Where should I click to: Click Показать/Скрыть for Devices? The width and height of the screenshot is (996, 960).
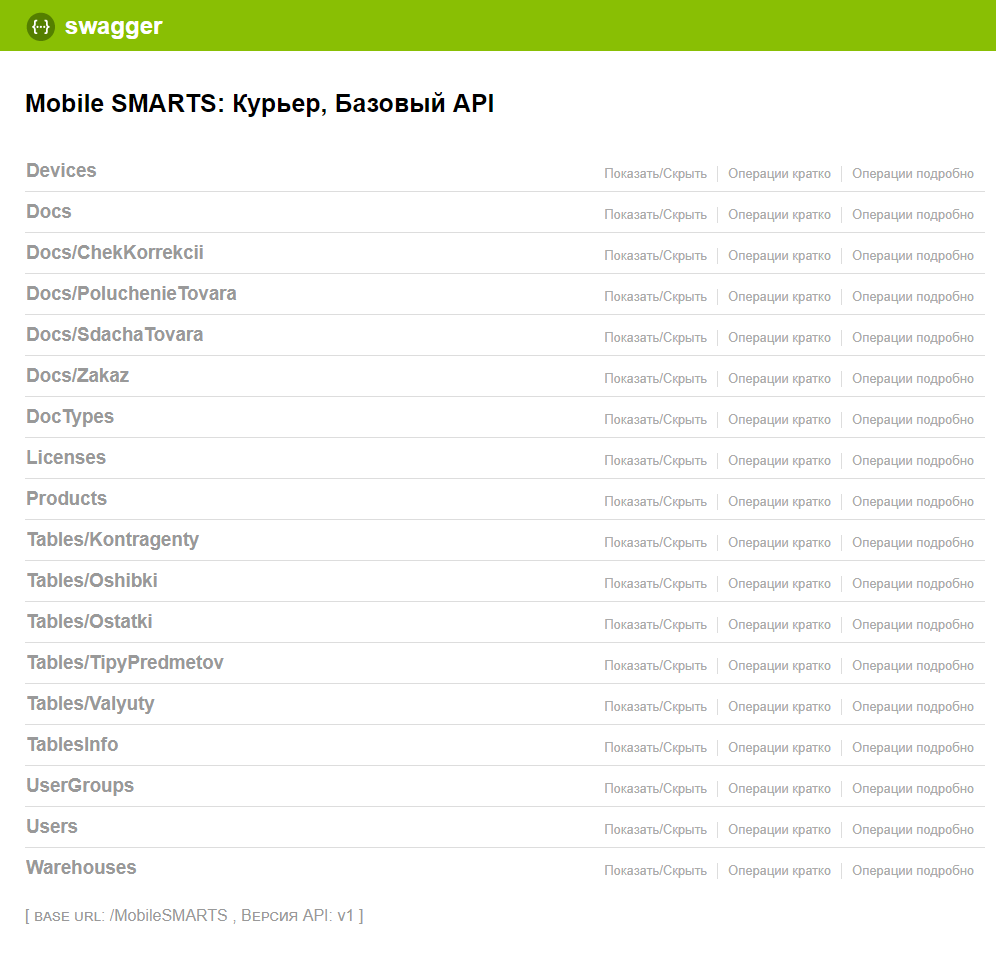(656, 173)
